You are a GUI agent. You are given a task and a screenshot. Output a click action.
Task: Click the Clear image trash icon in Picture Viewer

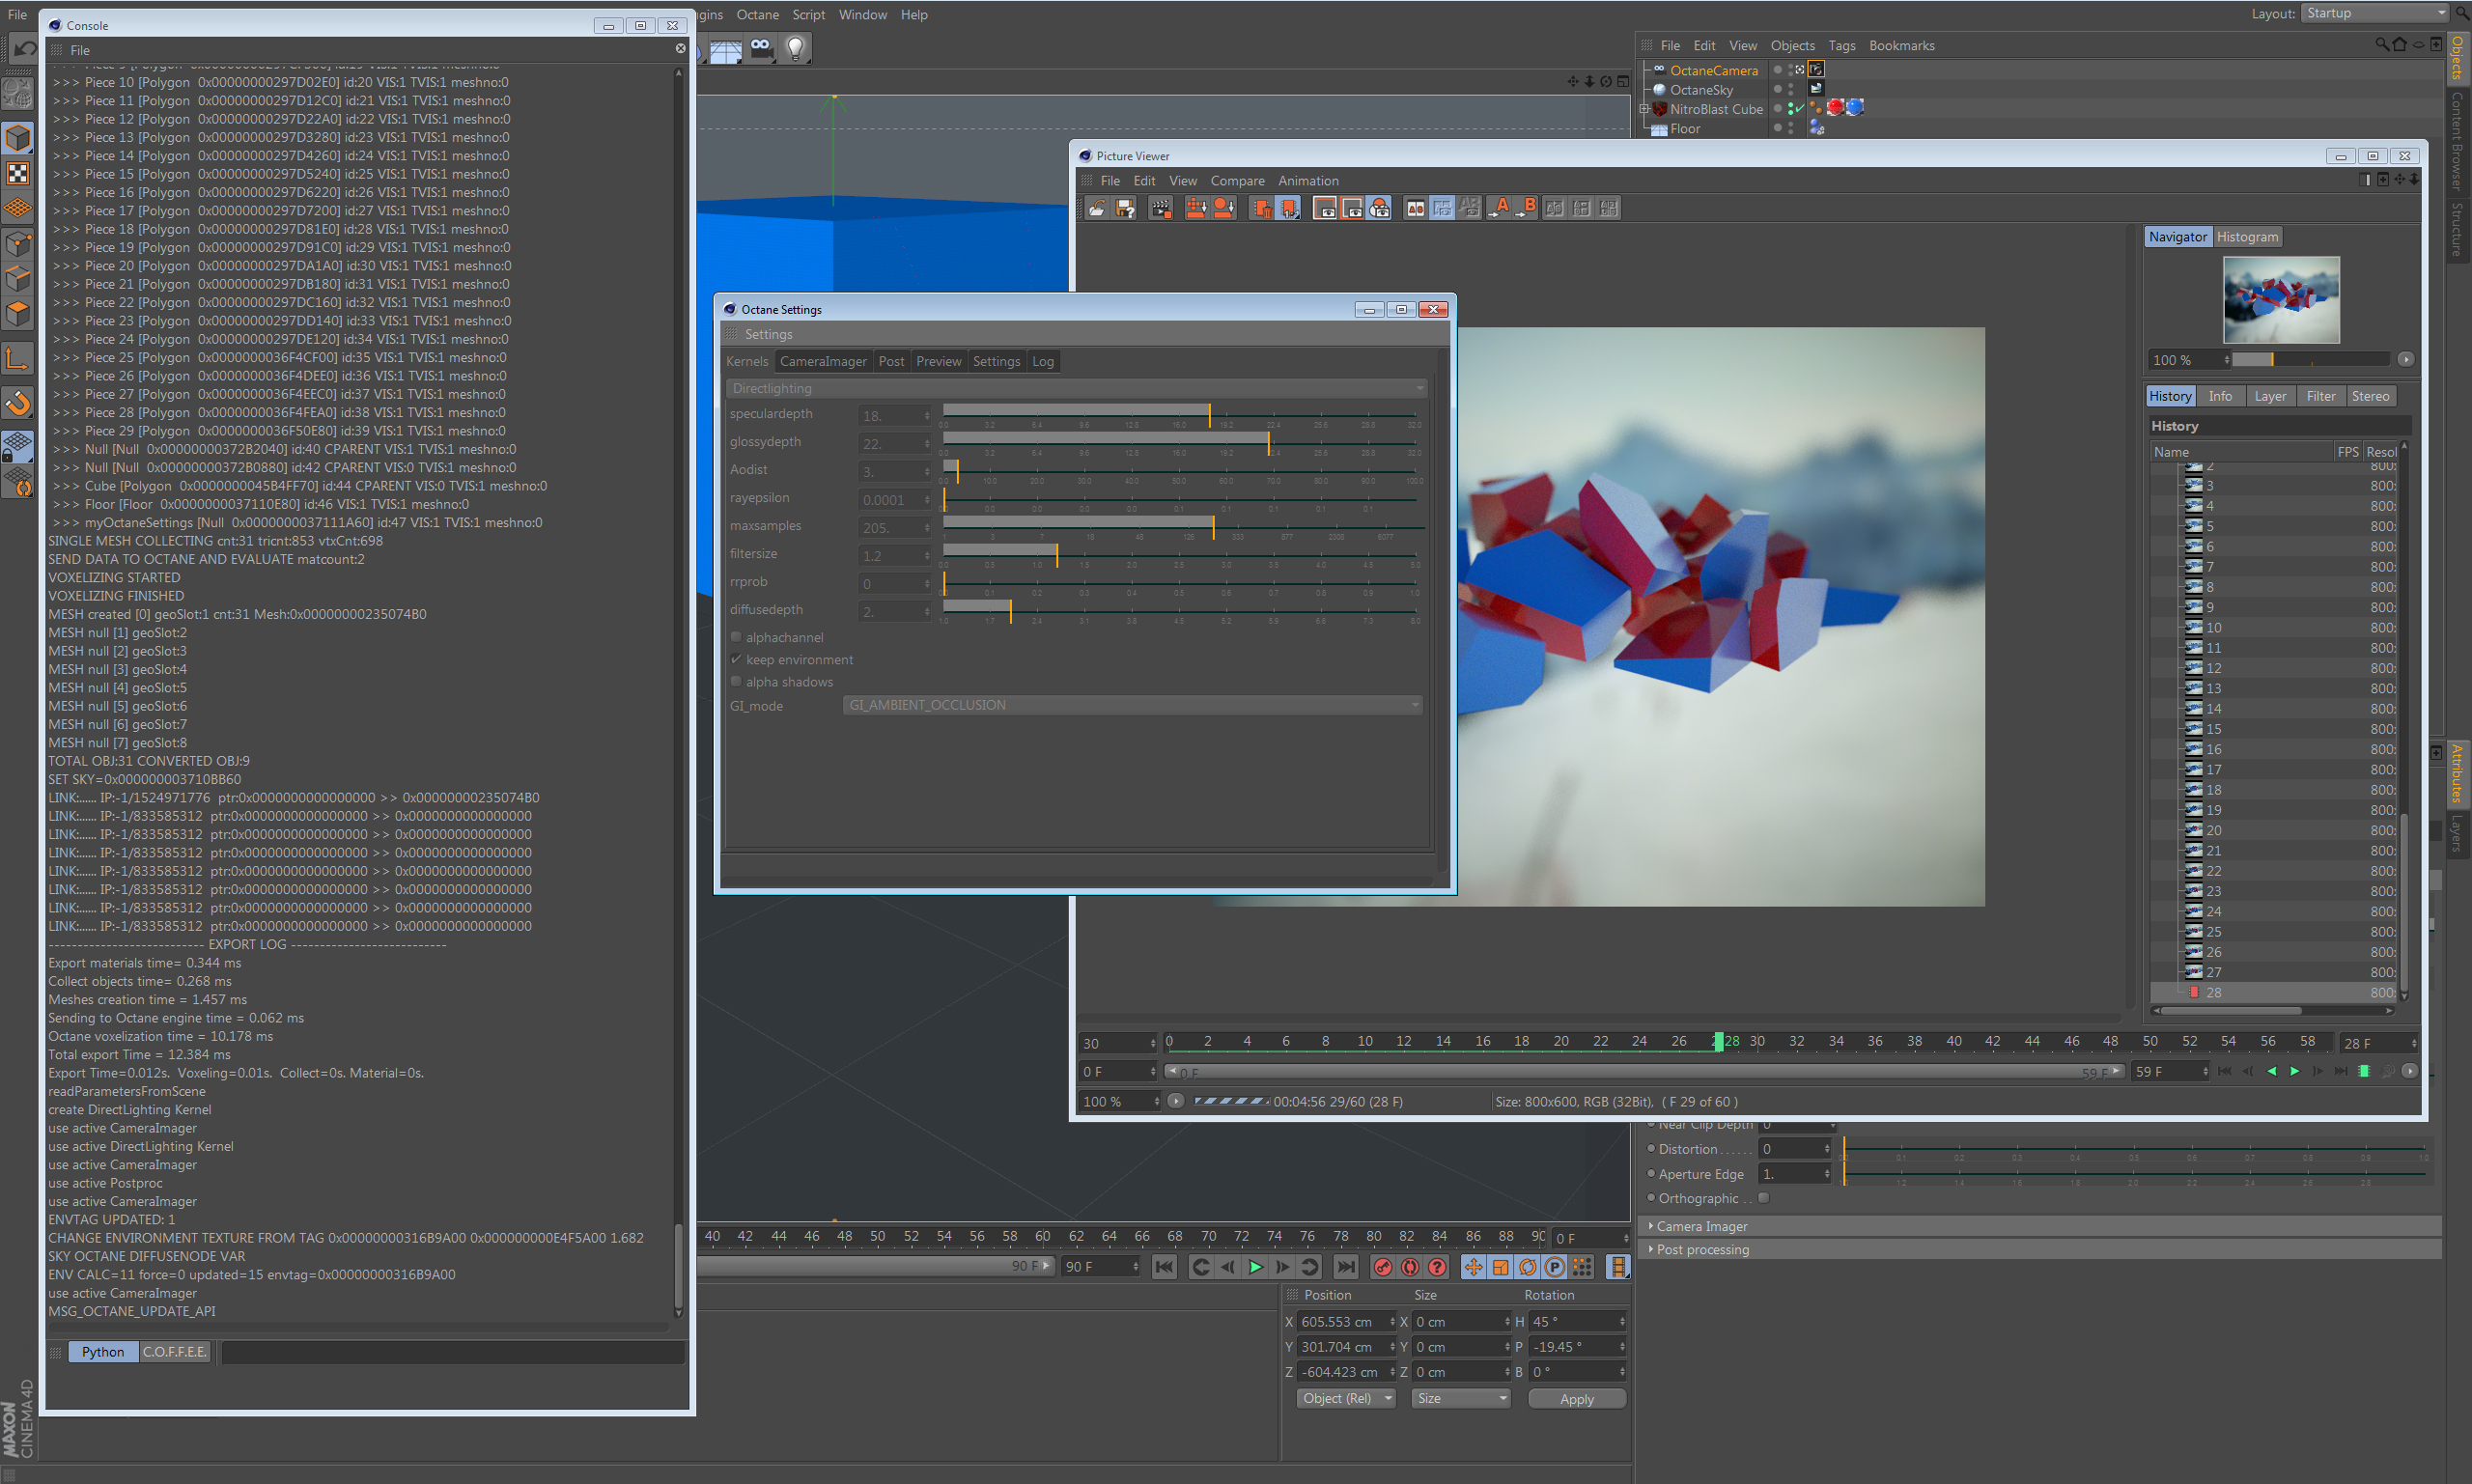1260,208
